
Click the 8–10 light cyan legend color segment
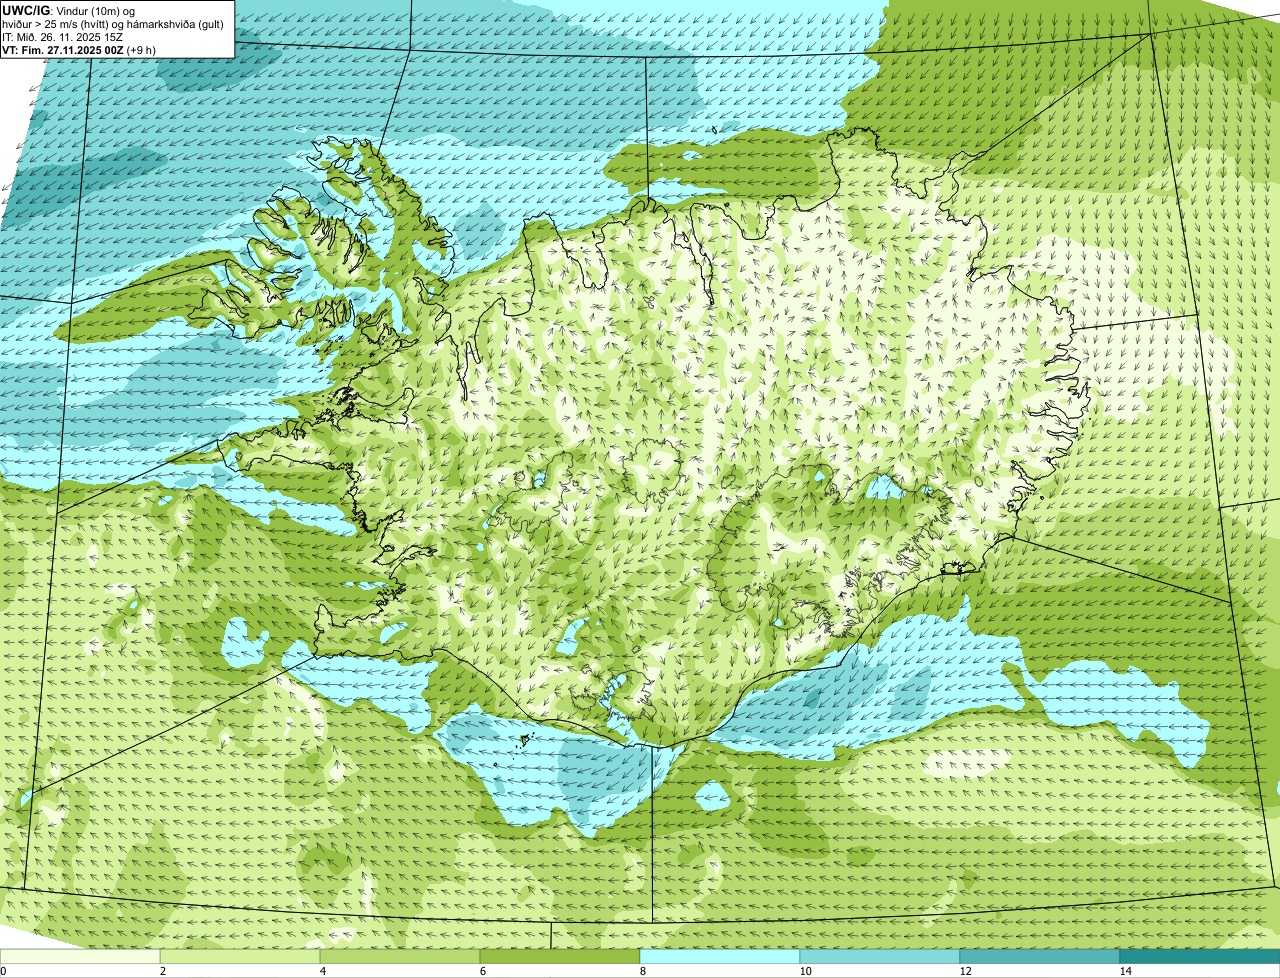coord(720,956)
